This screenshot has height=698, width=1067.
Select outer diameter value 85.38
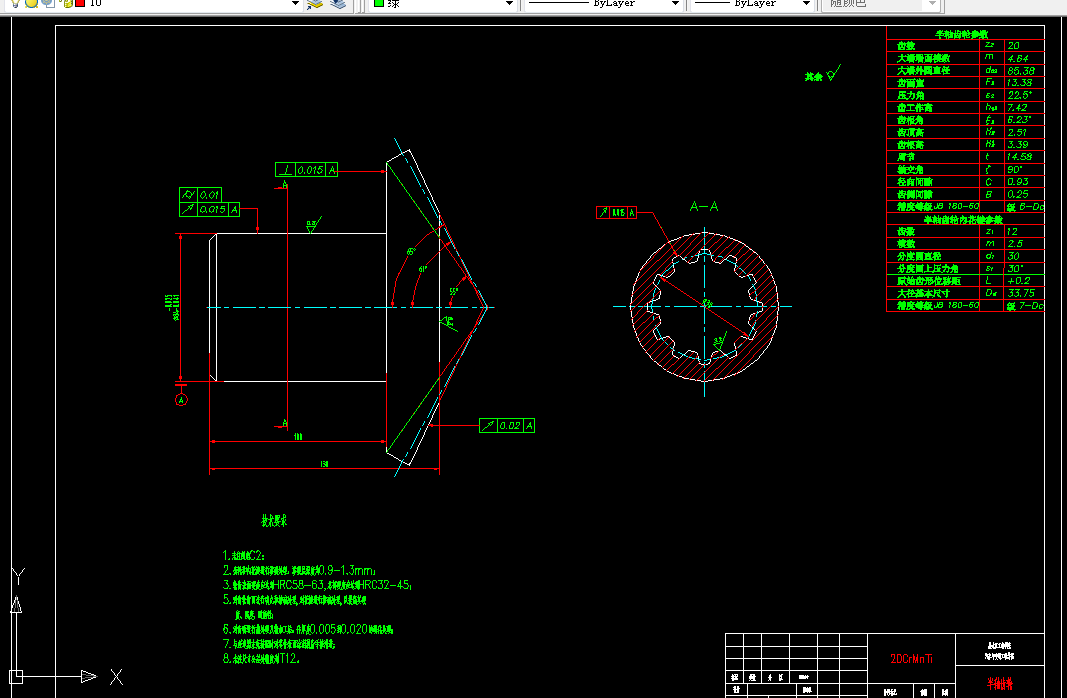coord(1021,70)
